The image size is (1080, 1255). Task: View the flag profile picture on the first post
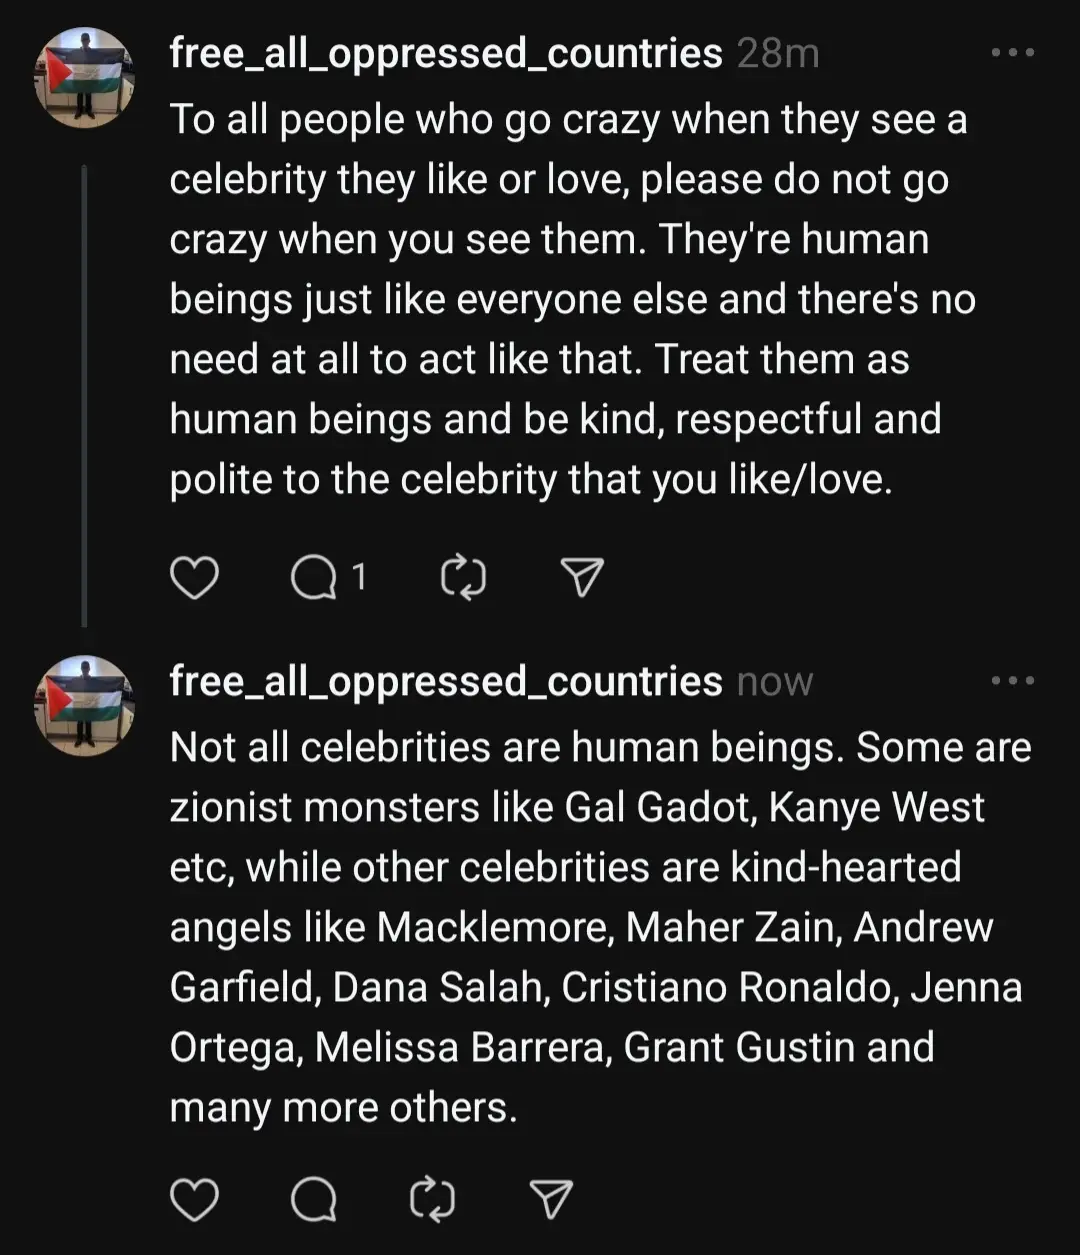[84, 78]
